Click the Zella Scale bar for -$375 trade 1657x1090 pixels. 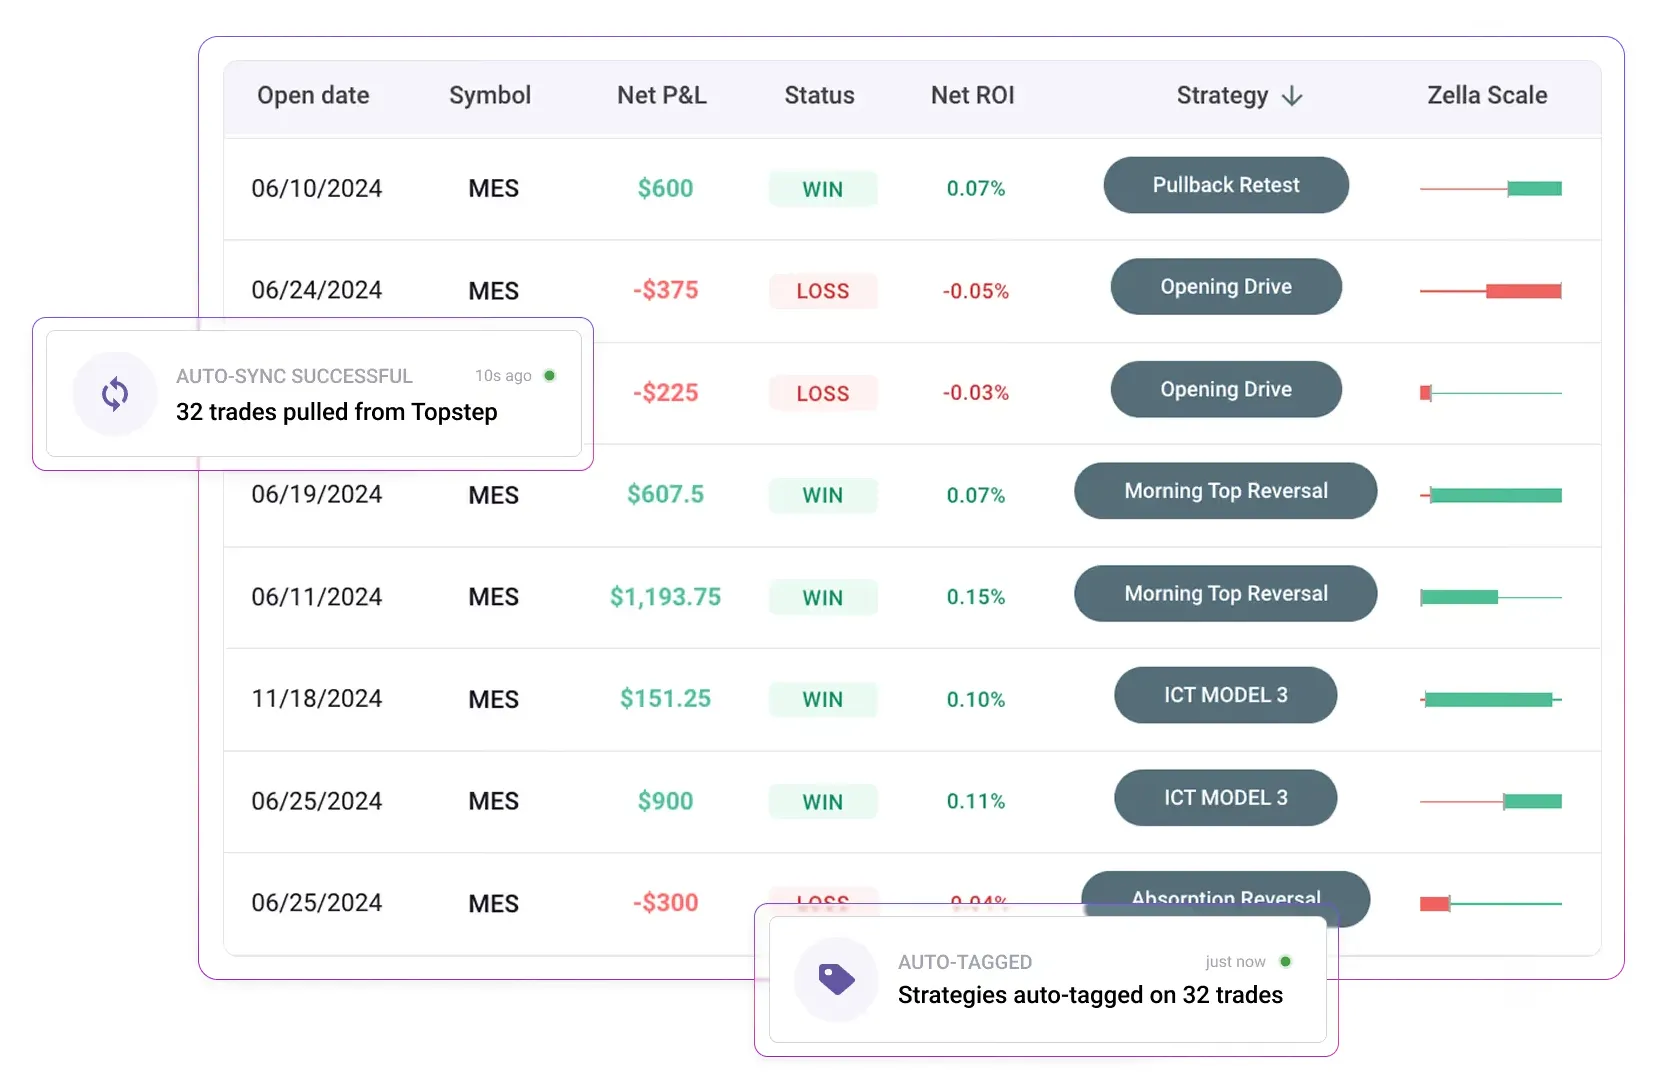[1491, 291]
